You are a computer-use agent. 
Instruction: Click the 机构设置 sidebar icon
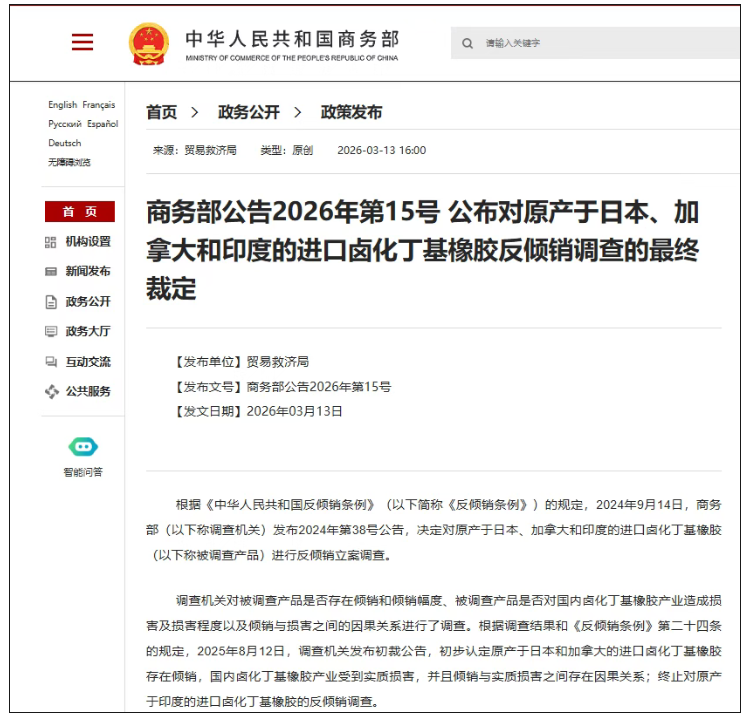51,242
